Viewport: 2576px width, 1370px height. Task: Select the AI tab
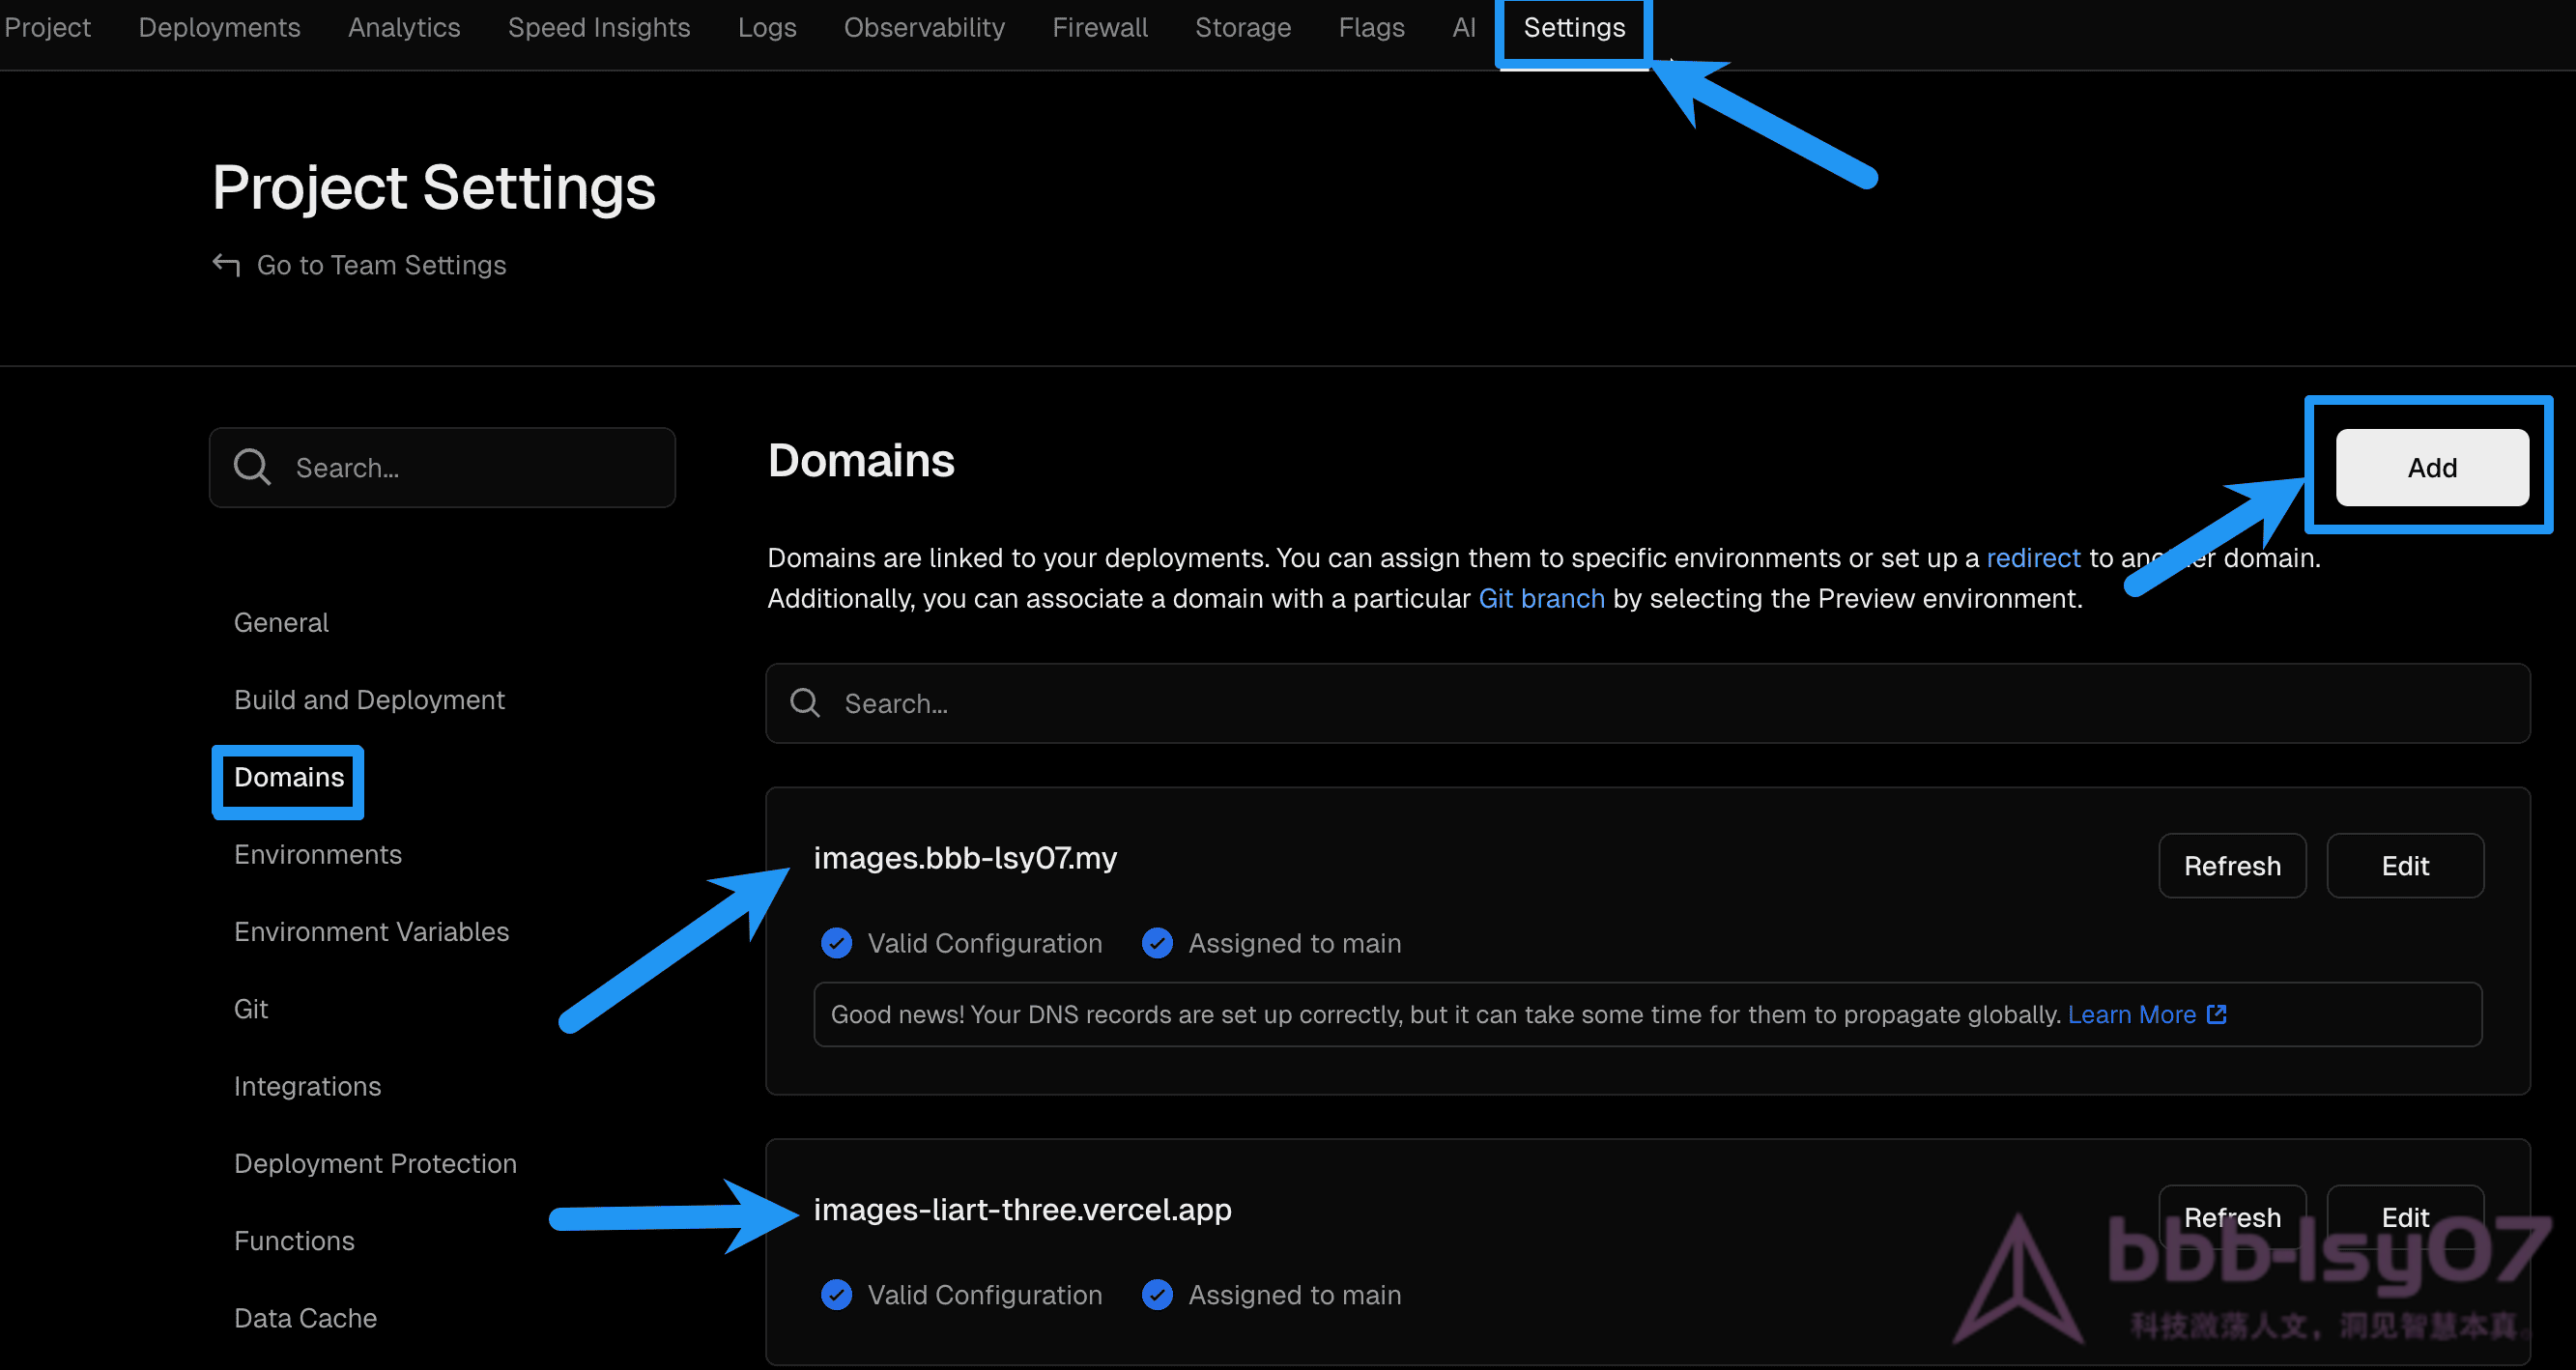pyautogui.click(x=1464, y=27)
